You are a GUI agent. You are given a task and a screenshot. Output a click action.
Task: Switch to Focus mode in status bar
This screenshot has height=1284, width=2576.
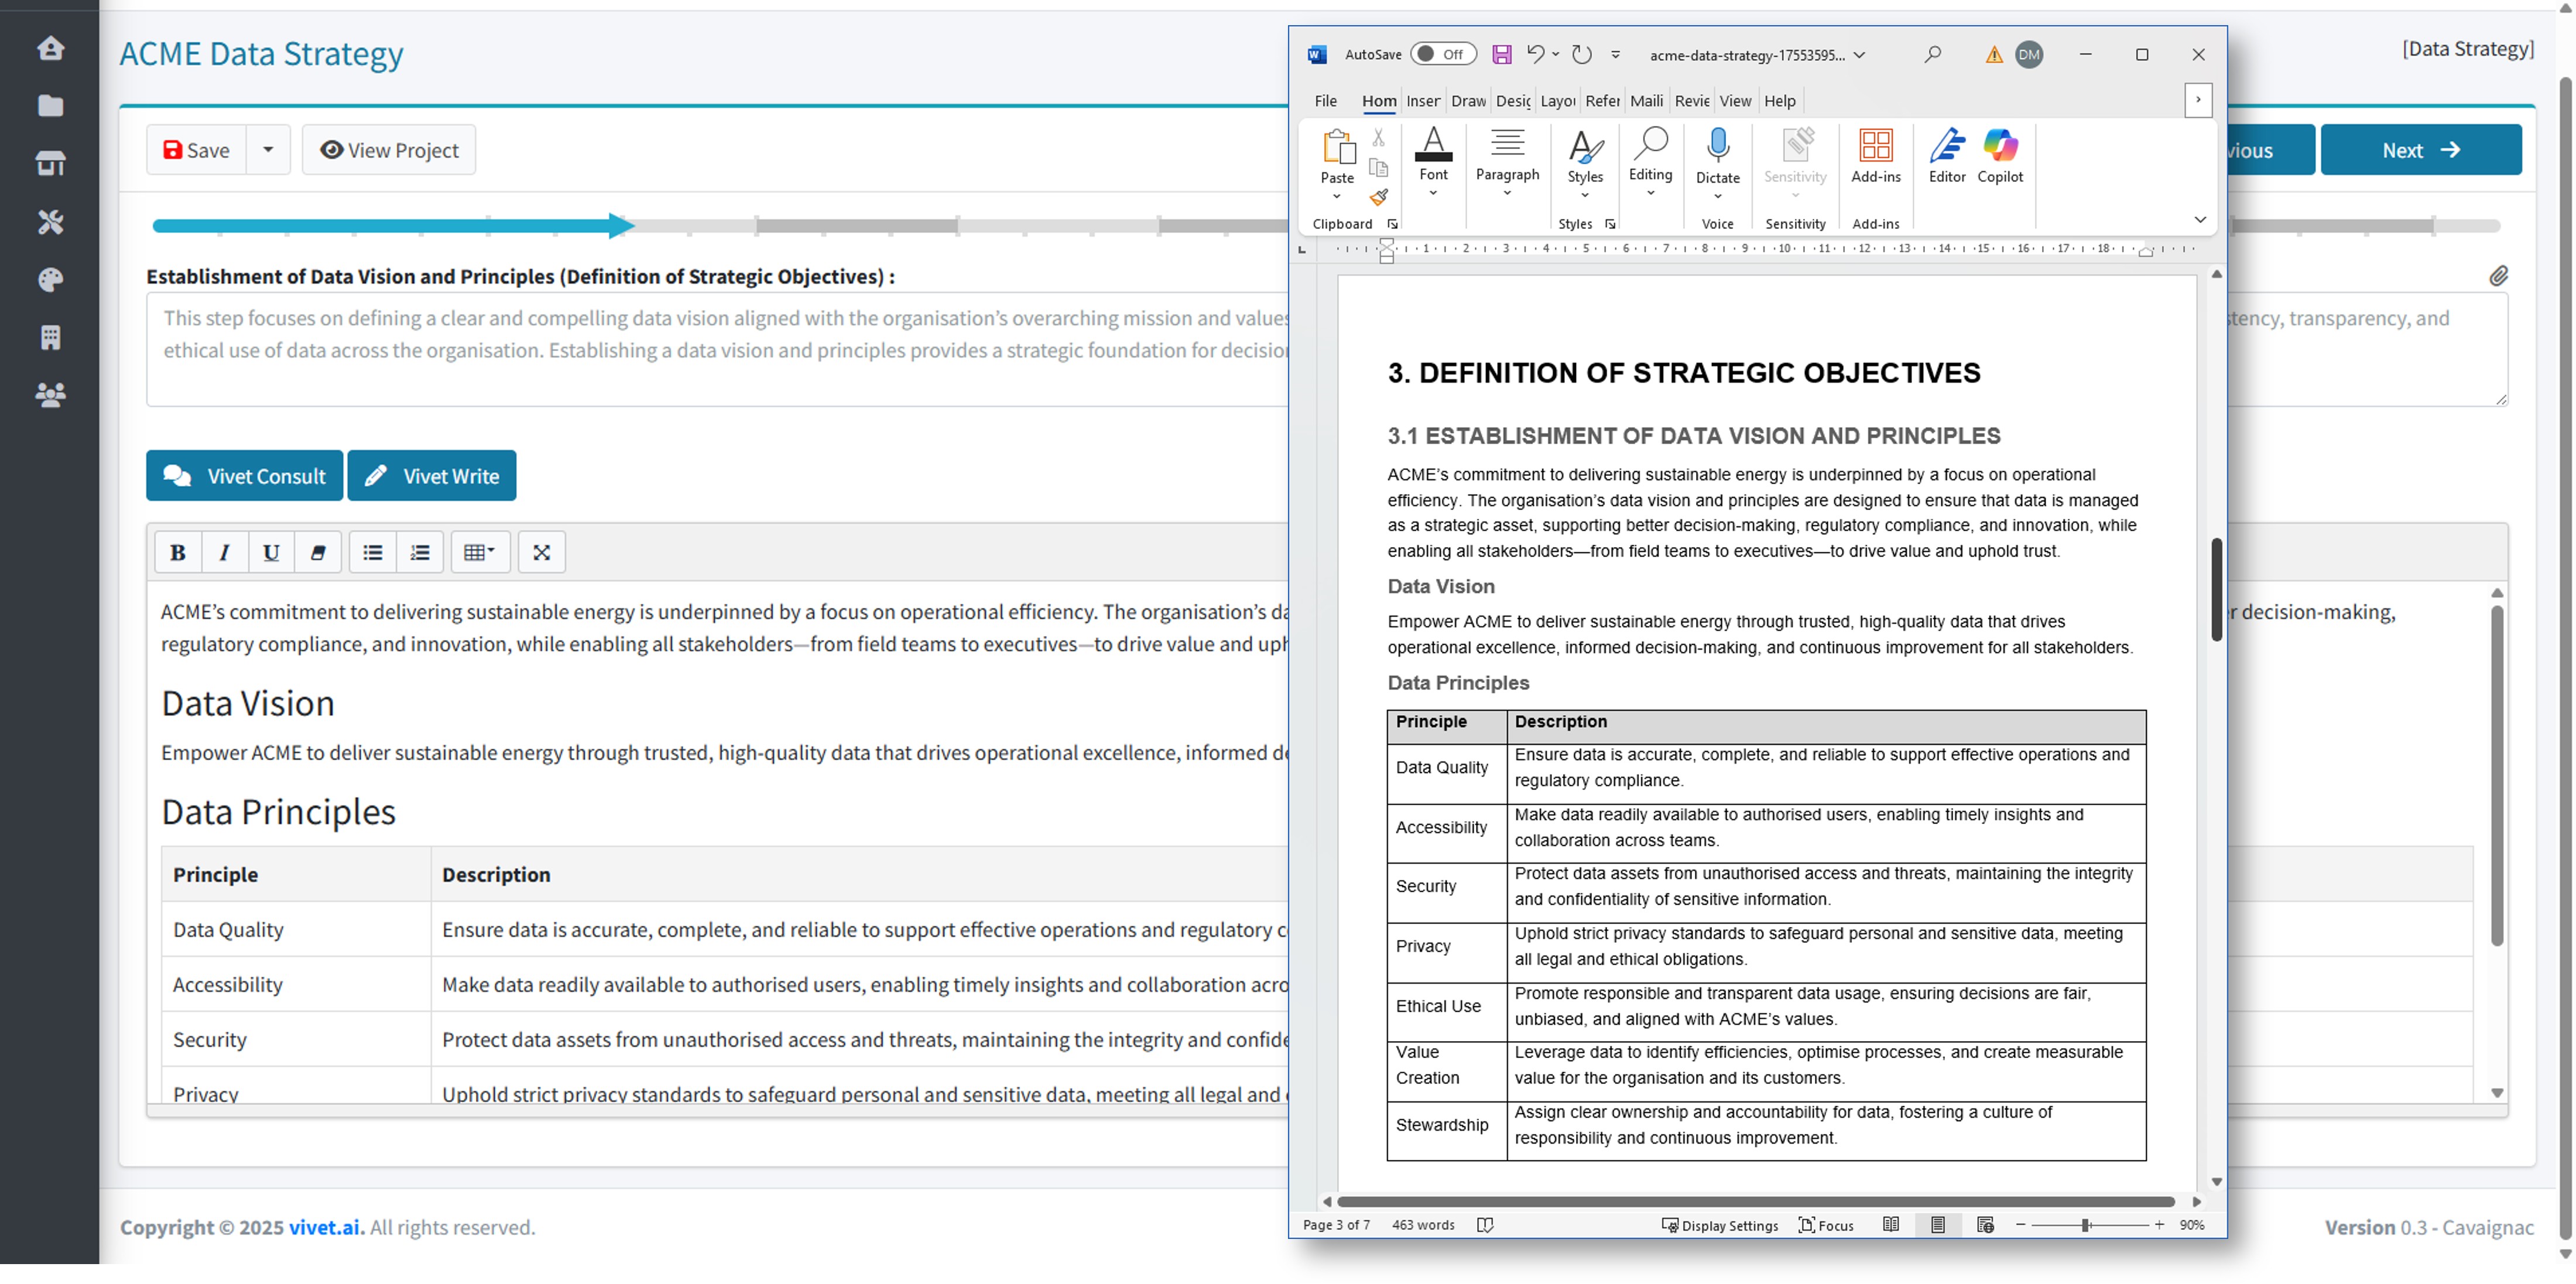[1825, 1225]
